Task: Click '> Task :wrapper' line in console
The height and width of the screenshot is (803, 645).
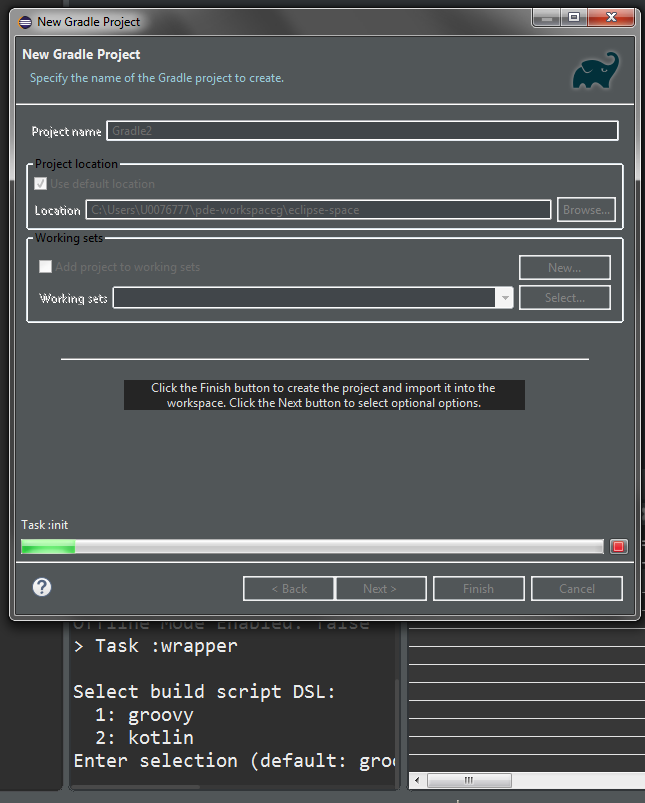Action: click(x=156, y=646)
